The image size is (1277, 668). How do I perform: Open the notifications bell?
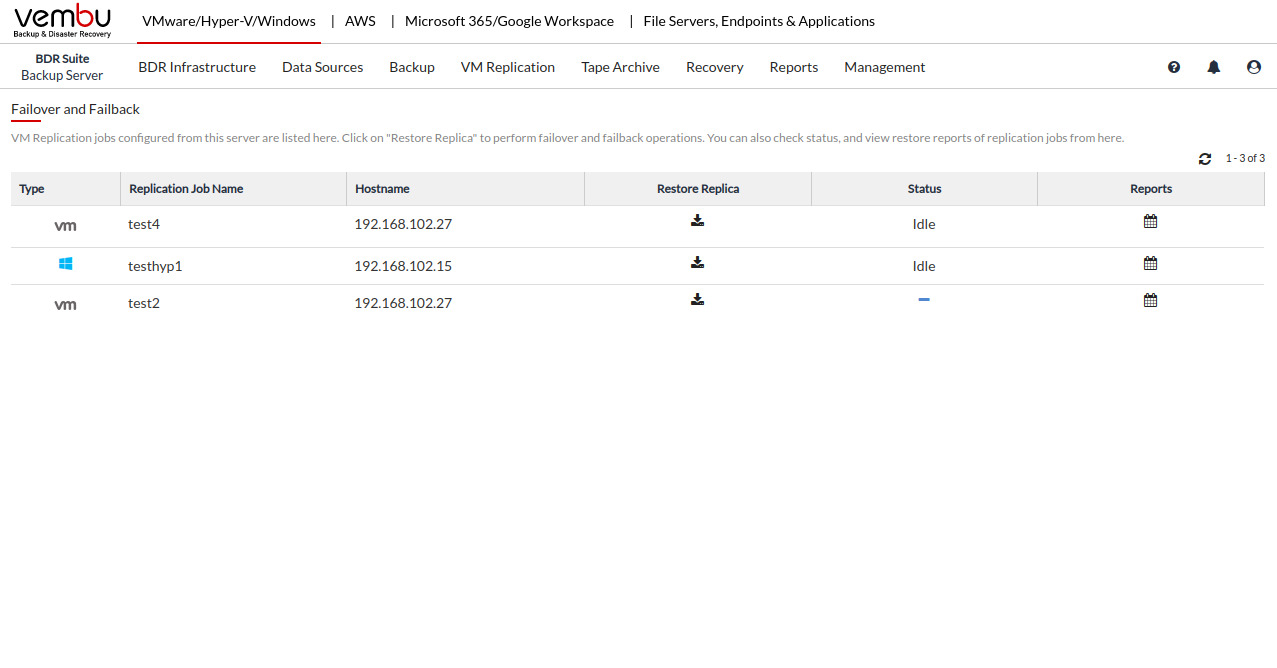tap(1213, 67)
